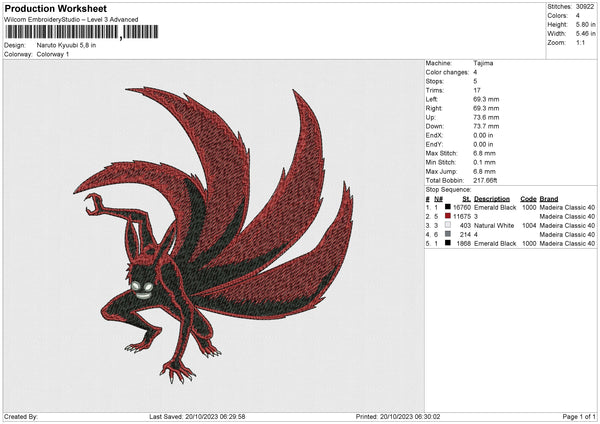Click the Page 1 of 1 indicator
This screenshot has width=600, height=424.
[x=579, y=417]
